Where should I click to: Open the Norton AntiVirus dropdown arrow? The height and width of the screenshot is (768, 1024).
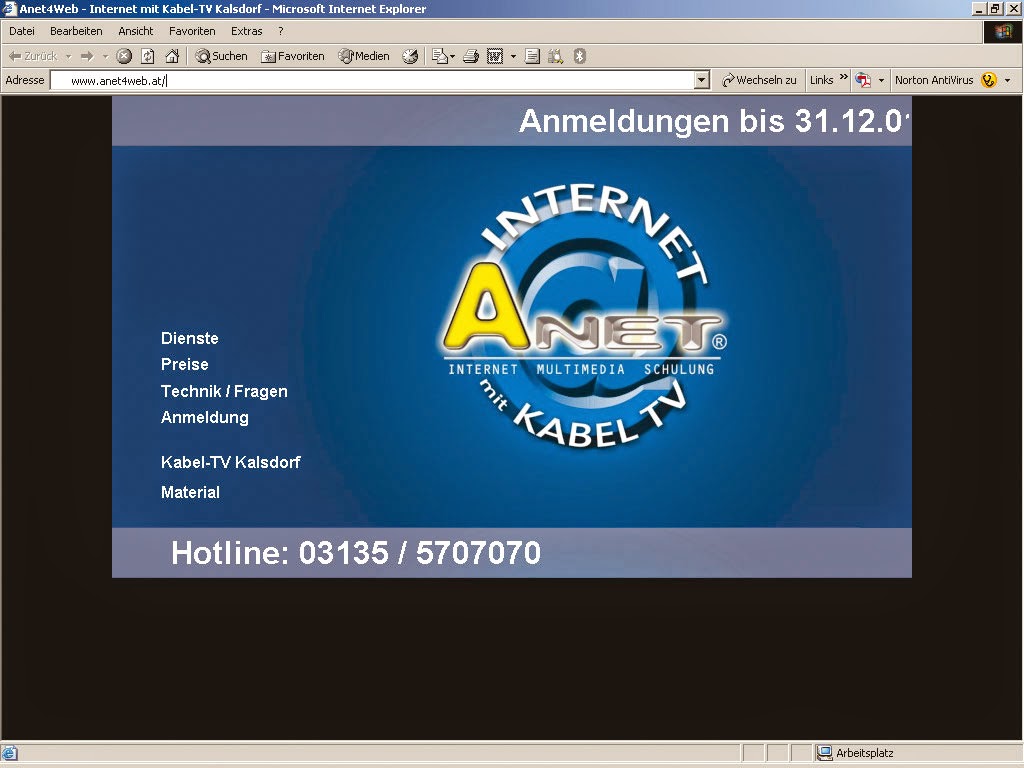[x=1008, y=80]
